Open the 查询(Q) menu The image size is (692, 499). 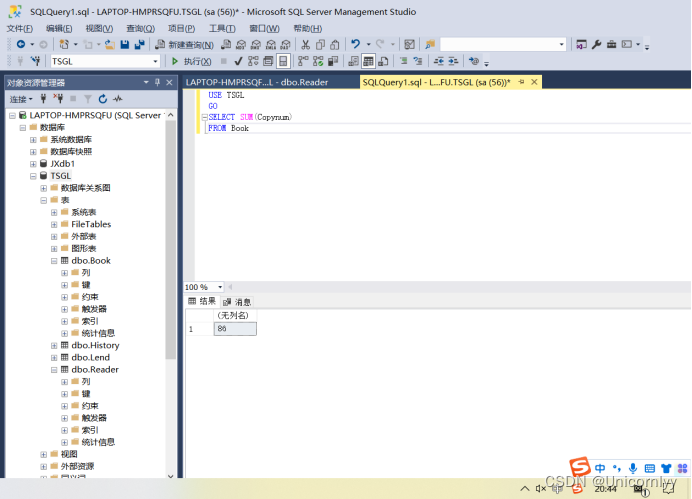point(140,29)
